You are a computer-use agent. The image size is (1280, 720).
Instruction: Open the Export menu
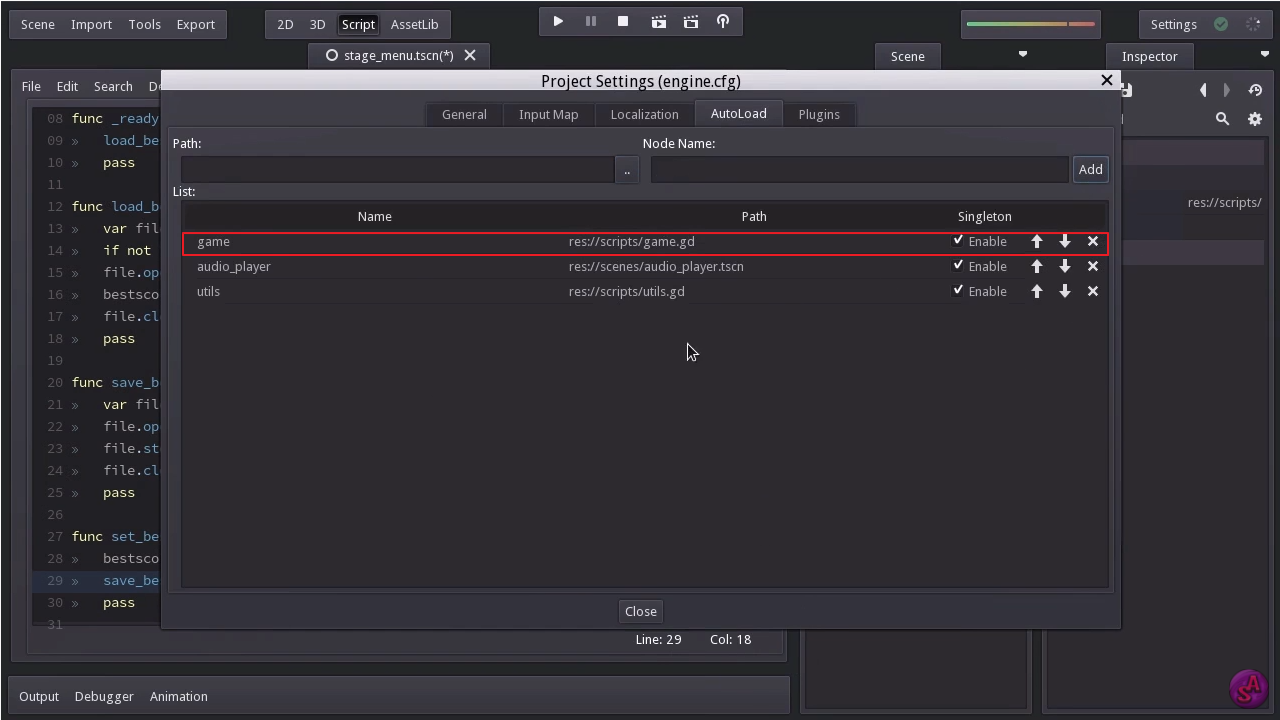pyautogui.click(x=196, y=24)
